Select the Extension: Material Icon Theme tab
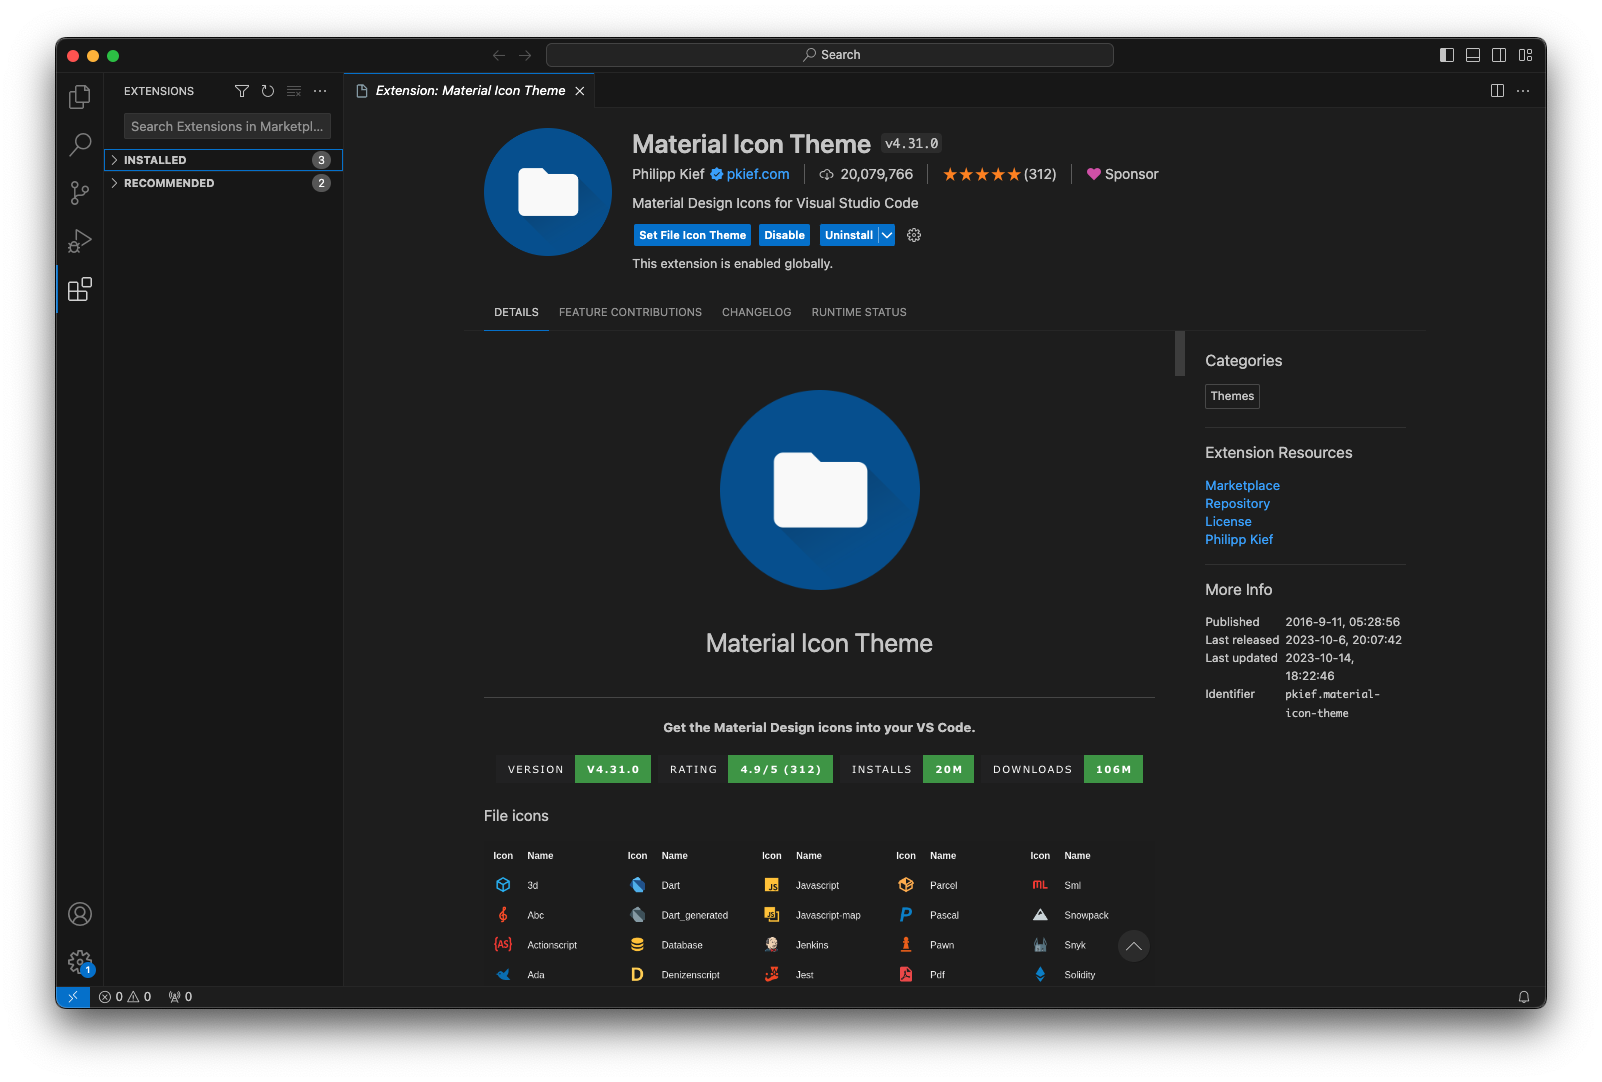 point(470,91)
